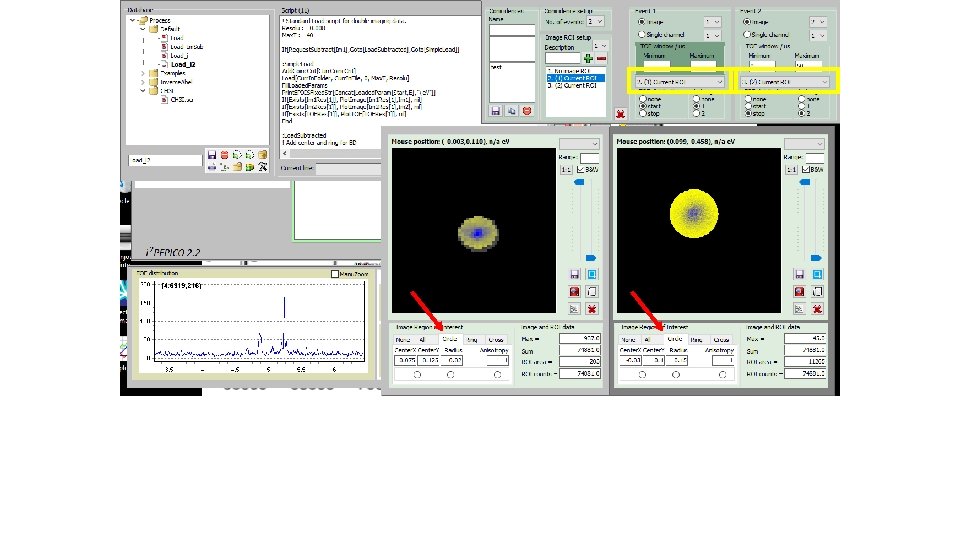Image resolution: width=960 pixels, height=540 pixels.
Task: Click red disk icon beside the right image
Action: pyautogui.click(x=799, y=291)
